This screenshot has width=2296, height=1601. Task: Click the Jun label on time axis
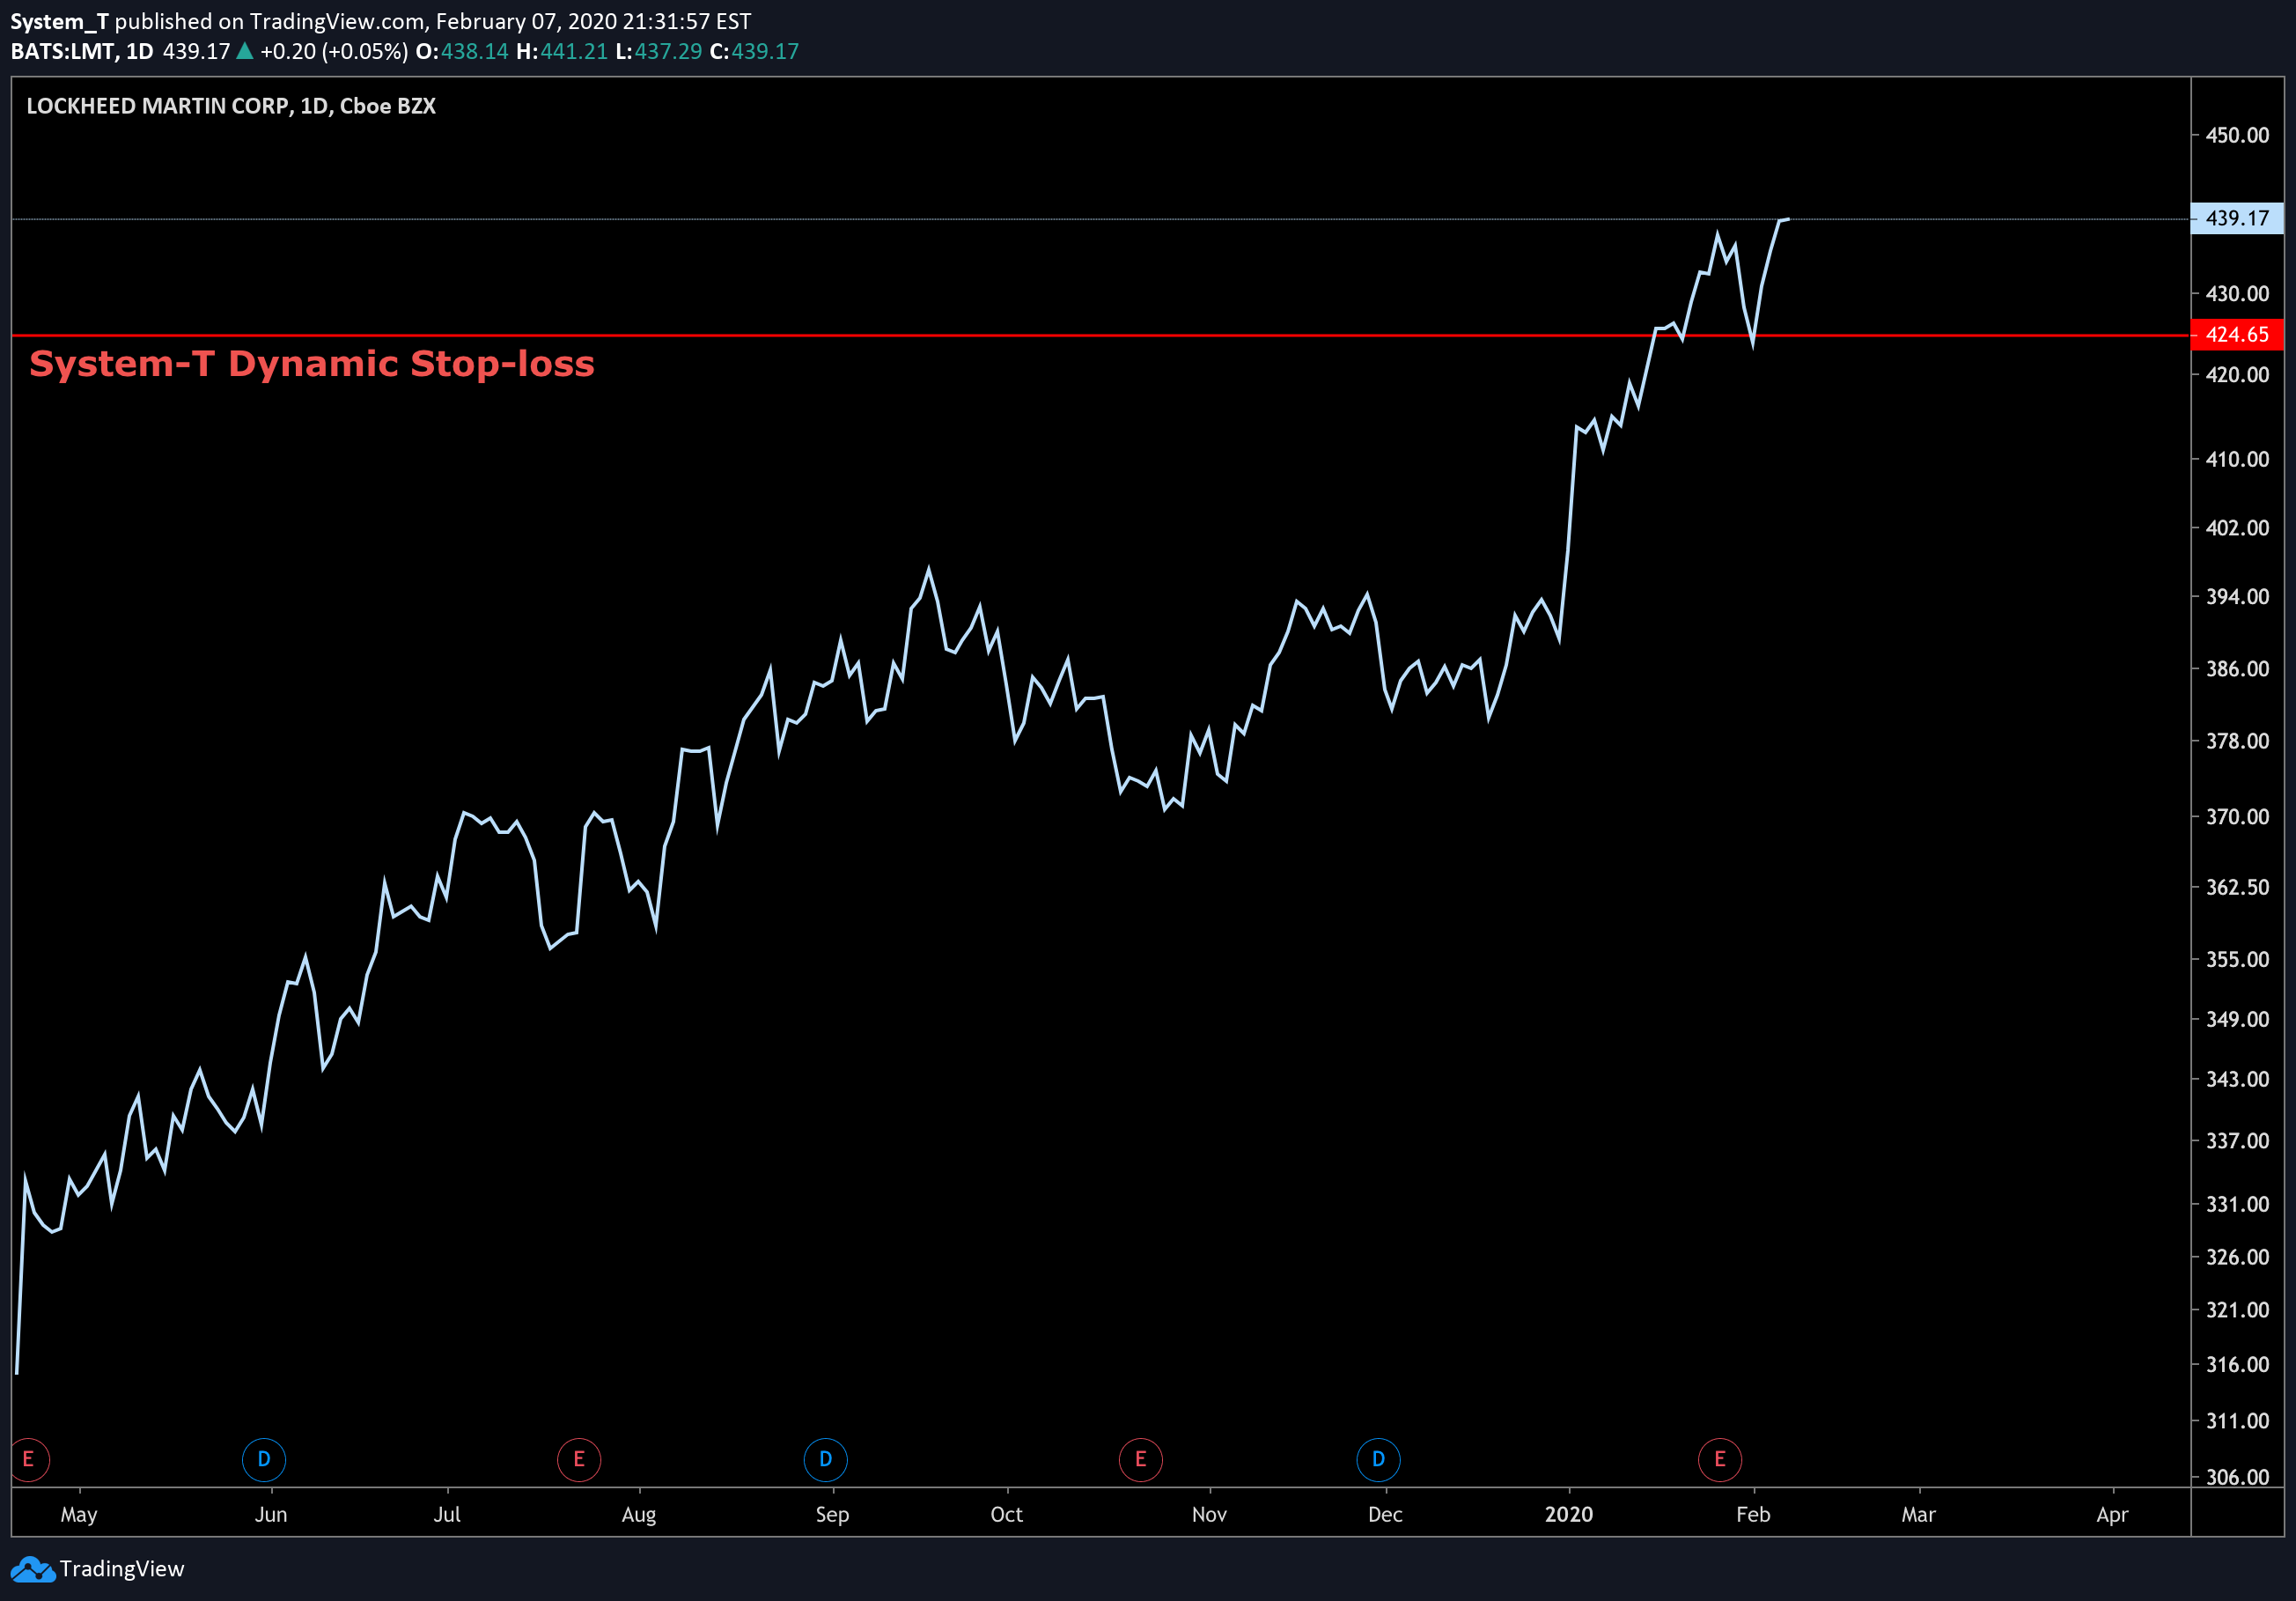pyautogui.click(x=271, y=1515)
